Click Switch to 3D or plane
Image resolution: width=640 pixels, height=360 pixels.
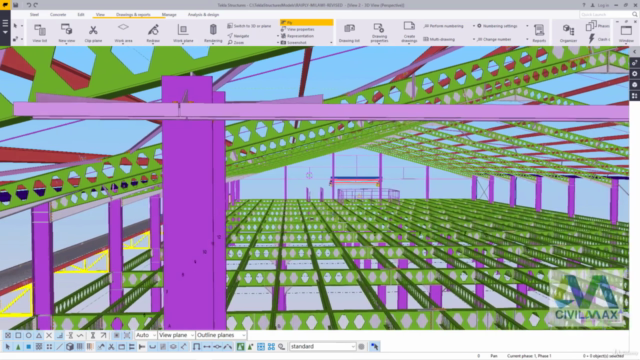coord(249,26)
